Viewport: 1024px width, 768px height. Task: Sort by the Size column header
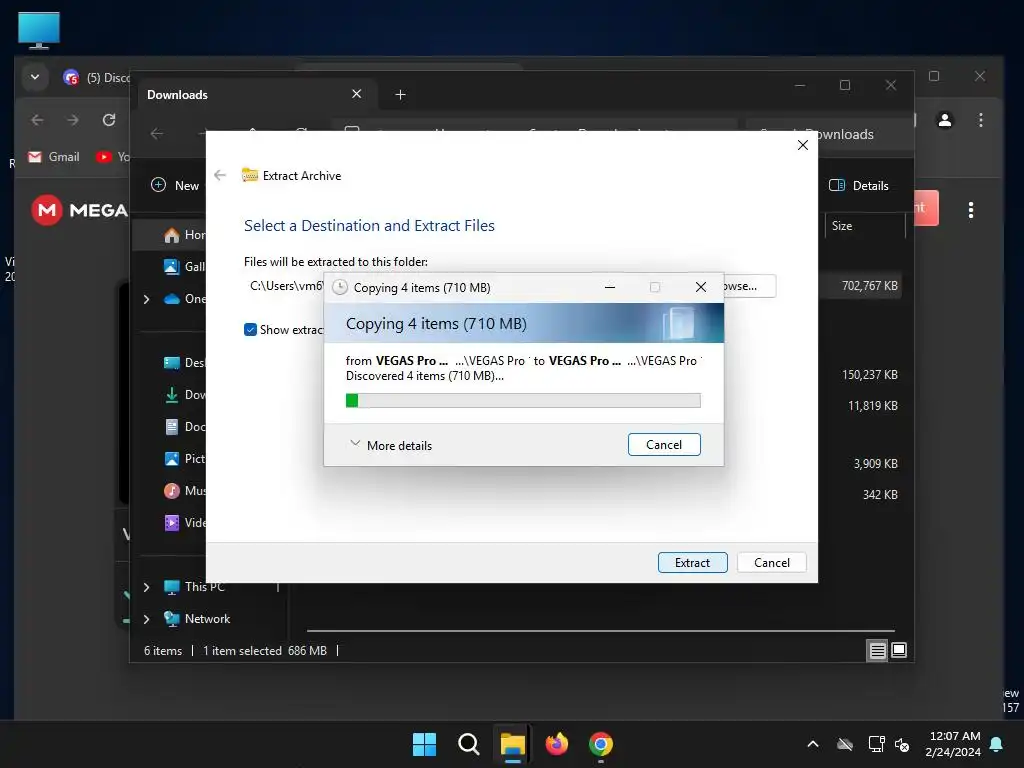coord(865,226)
